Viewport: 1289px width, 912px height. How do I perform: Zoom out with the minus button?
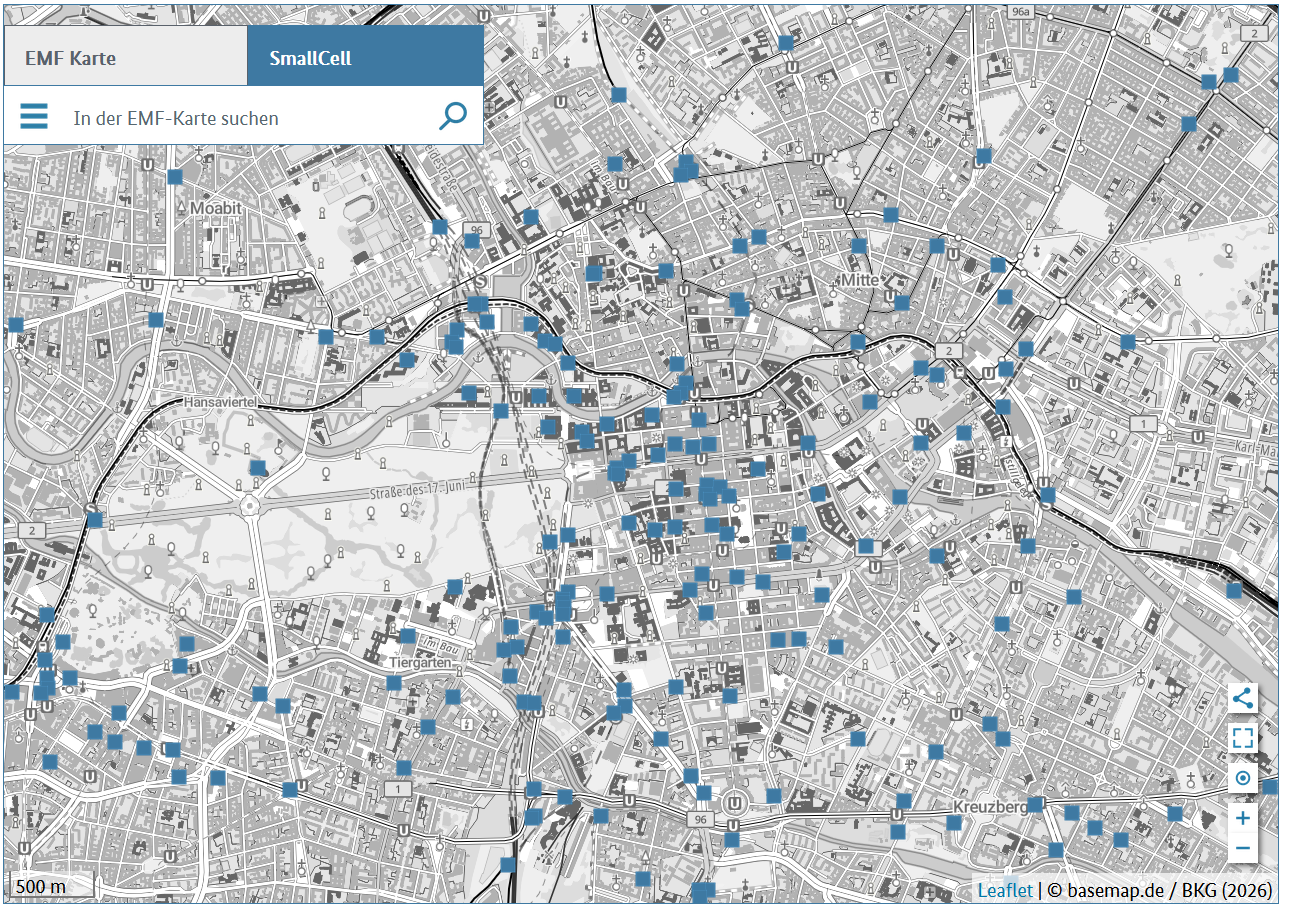click(x=1243, y=849)
